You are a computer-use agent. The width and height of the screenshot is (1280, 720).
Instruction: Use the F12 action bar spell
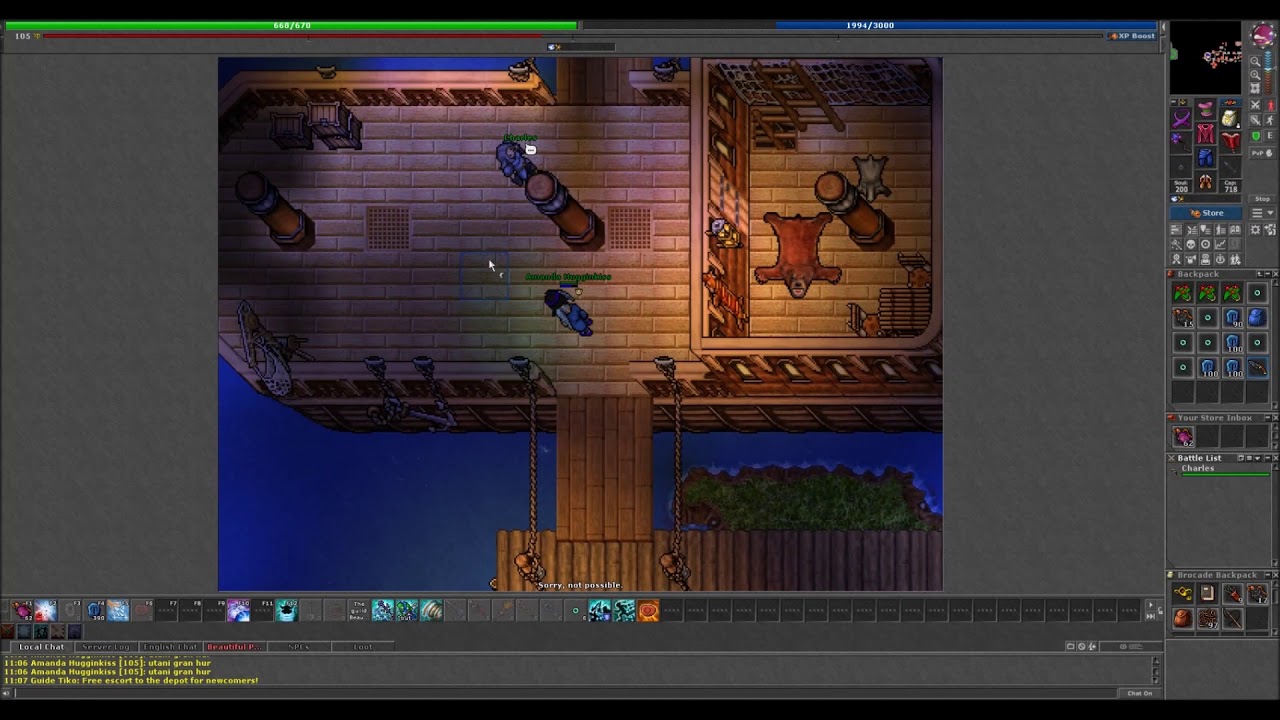(x=286, y=610)
